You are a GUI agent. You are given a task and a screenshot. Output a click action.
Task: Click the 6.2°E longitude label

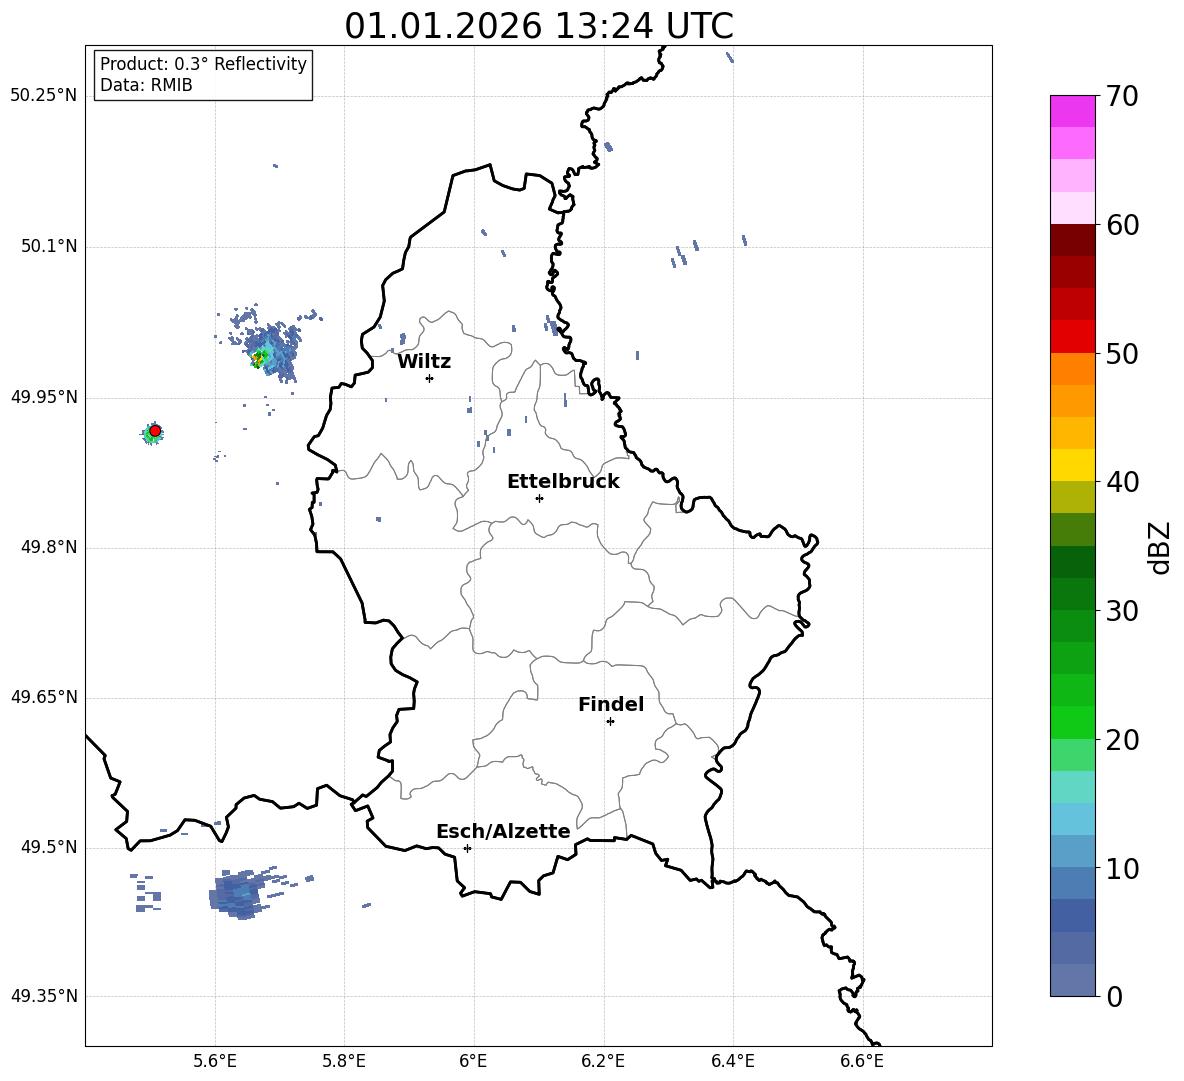(603, 1061)
